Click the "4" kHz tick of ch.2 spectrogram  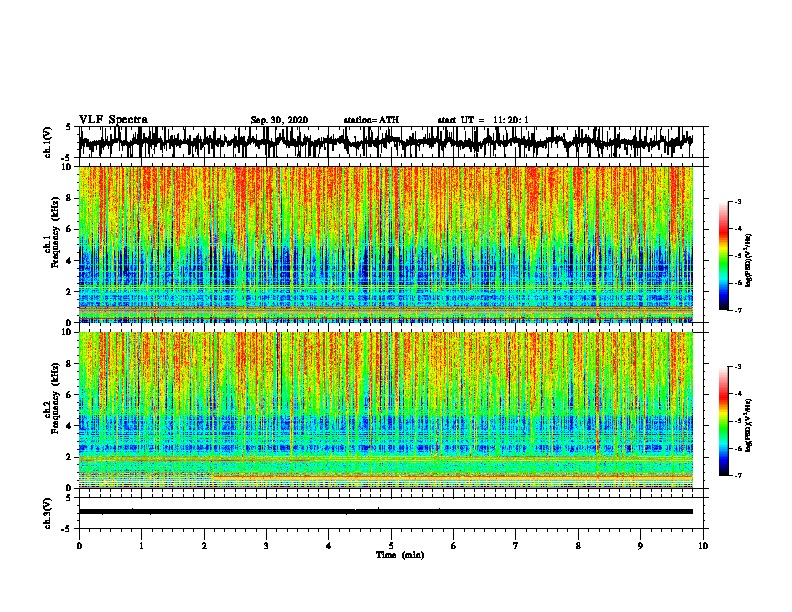click(x=69, y=426)
